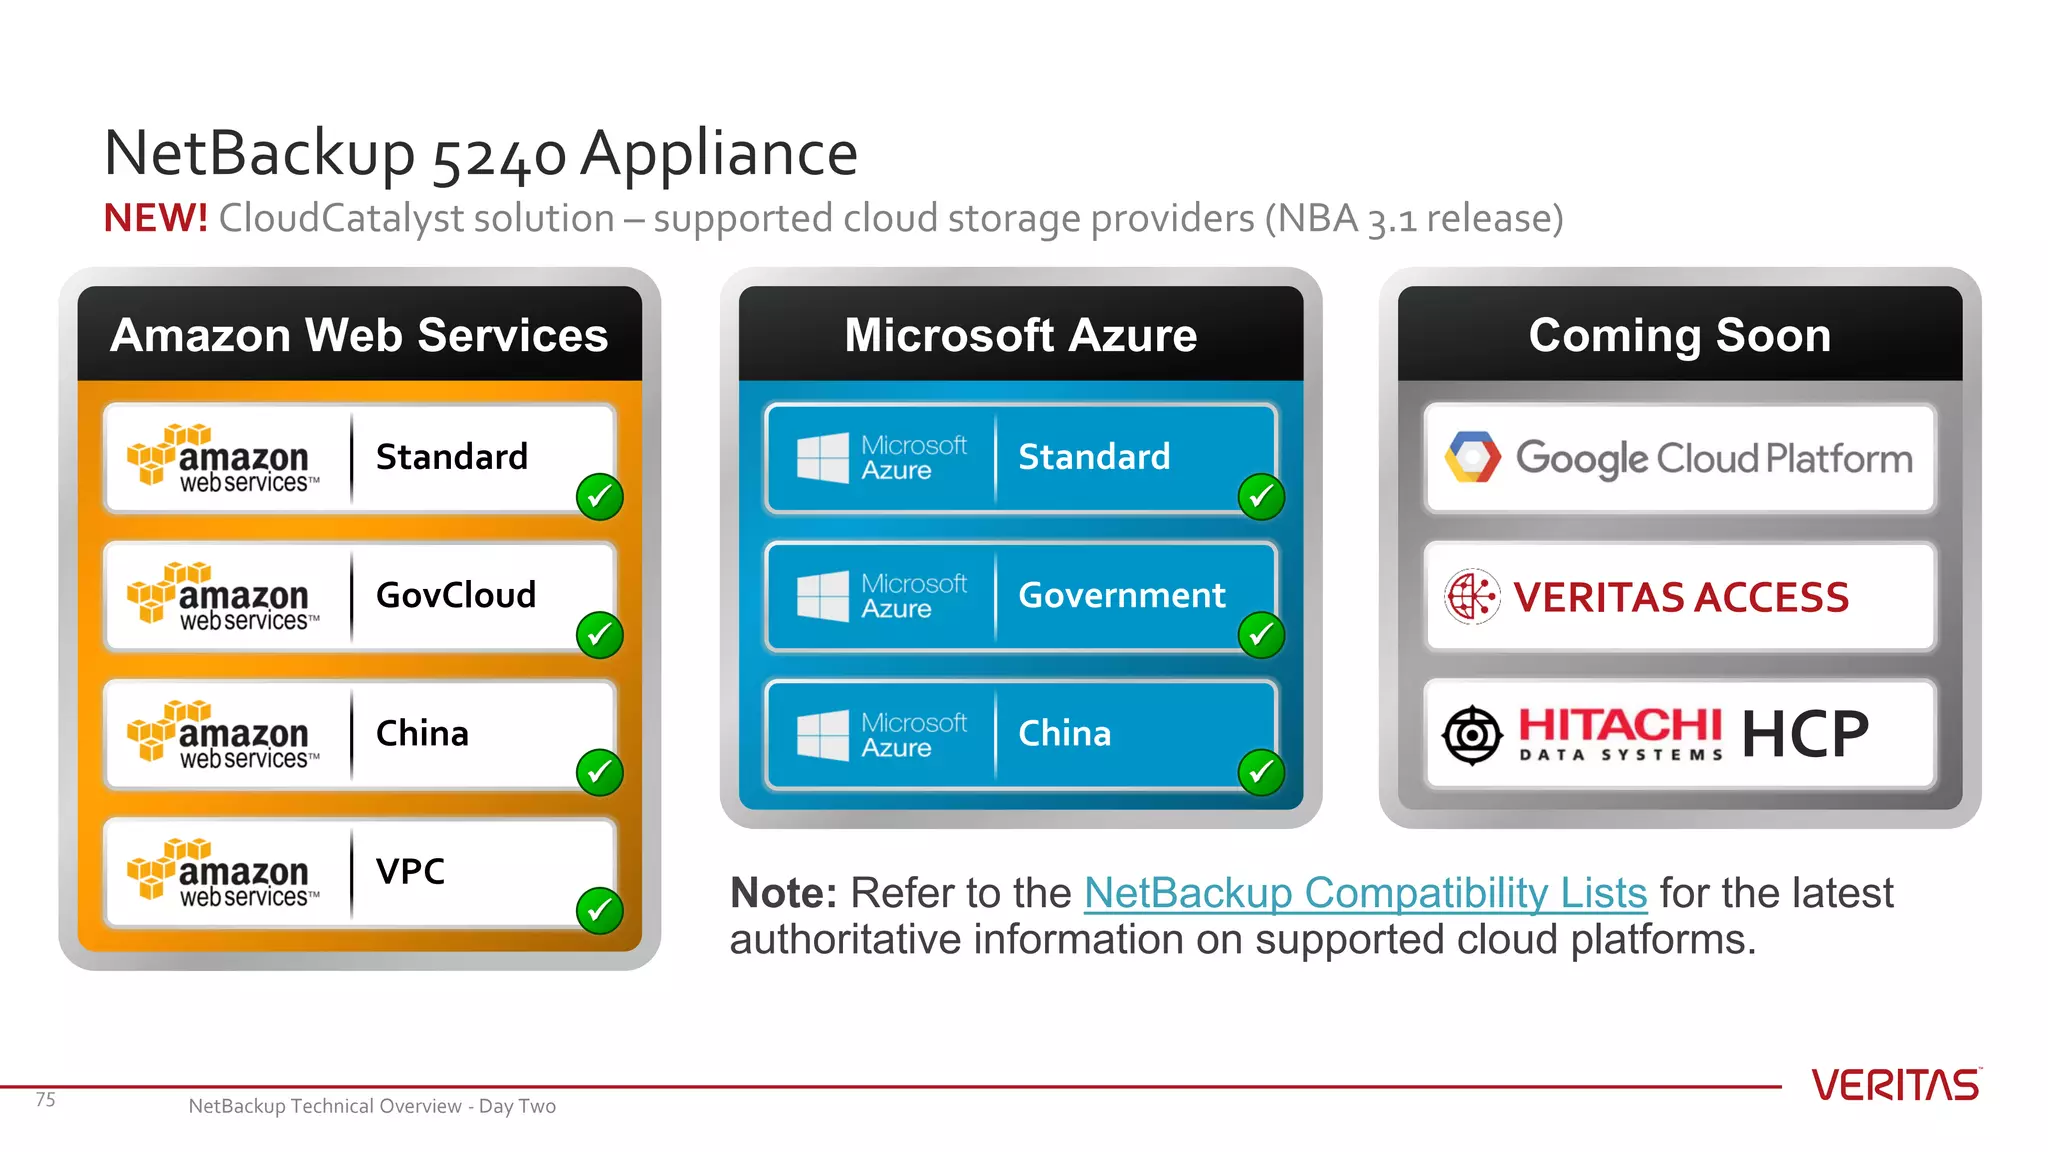Click the Google Cloud Platform hexagon icon
The image size is (2048, 1152).
(x=1472, y=457)
